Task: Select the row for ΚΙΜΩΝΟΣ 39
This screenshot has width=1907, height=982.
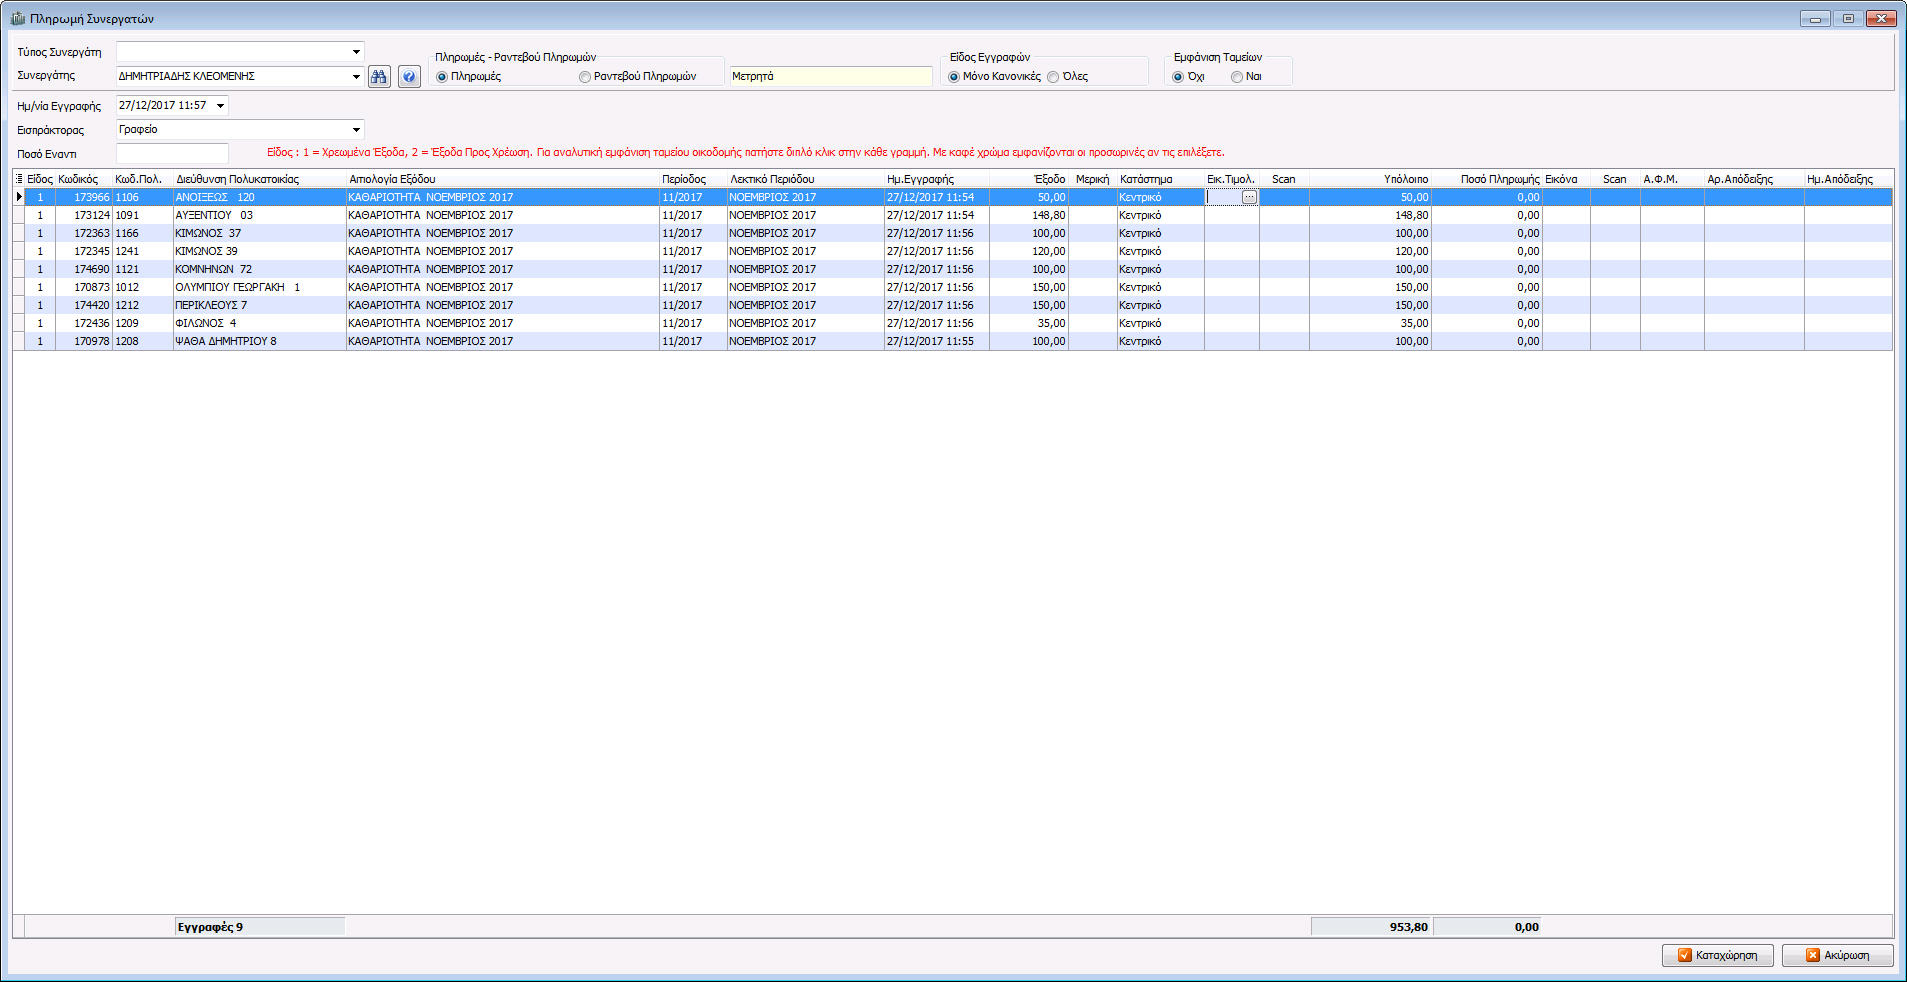Action: tap(952, 251)
